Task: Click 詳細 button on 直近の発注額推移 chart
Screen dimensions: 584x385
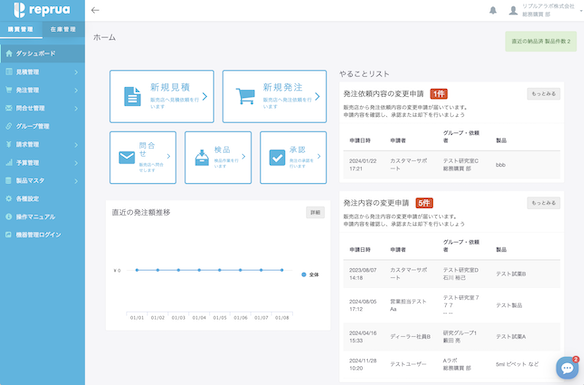Action: point(315,212)
